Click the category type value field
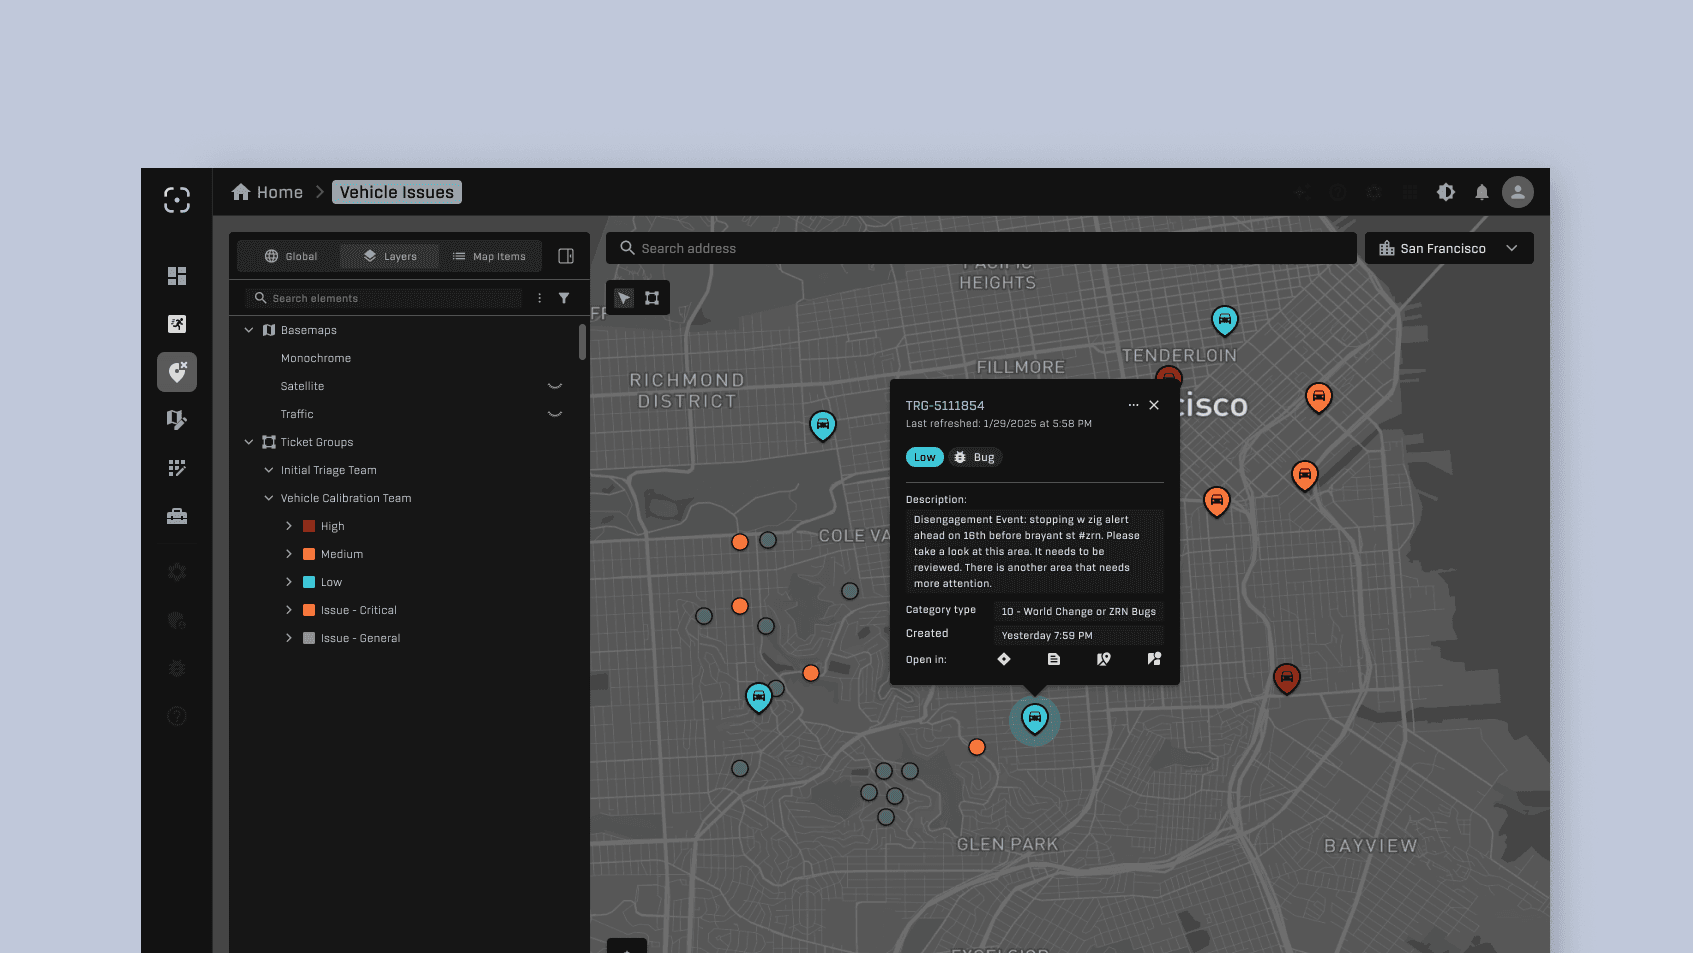This screenshot has width=1693, height=953. (x=1079, y=611)
